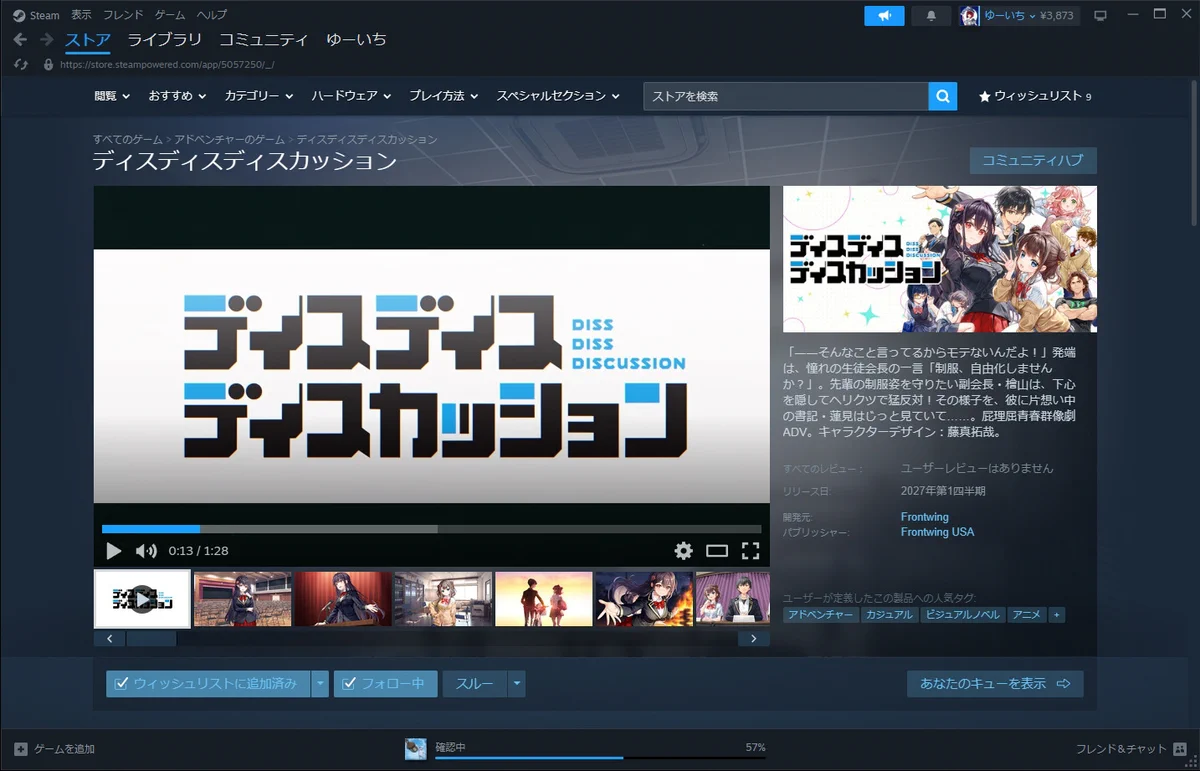The width and height of the screenshot is (1200, 771).
Task: Click the Big Picture monitor icon
Action: click(1101, 15)
